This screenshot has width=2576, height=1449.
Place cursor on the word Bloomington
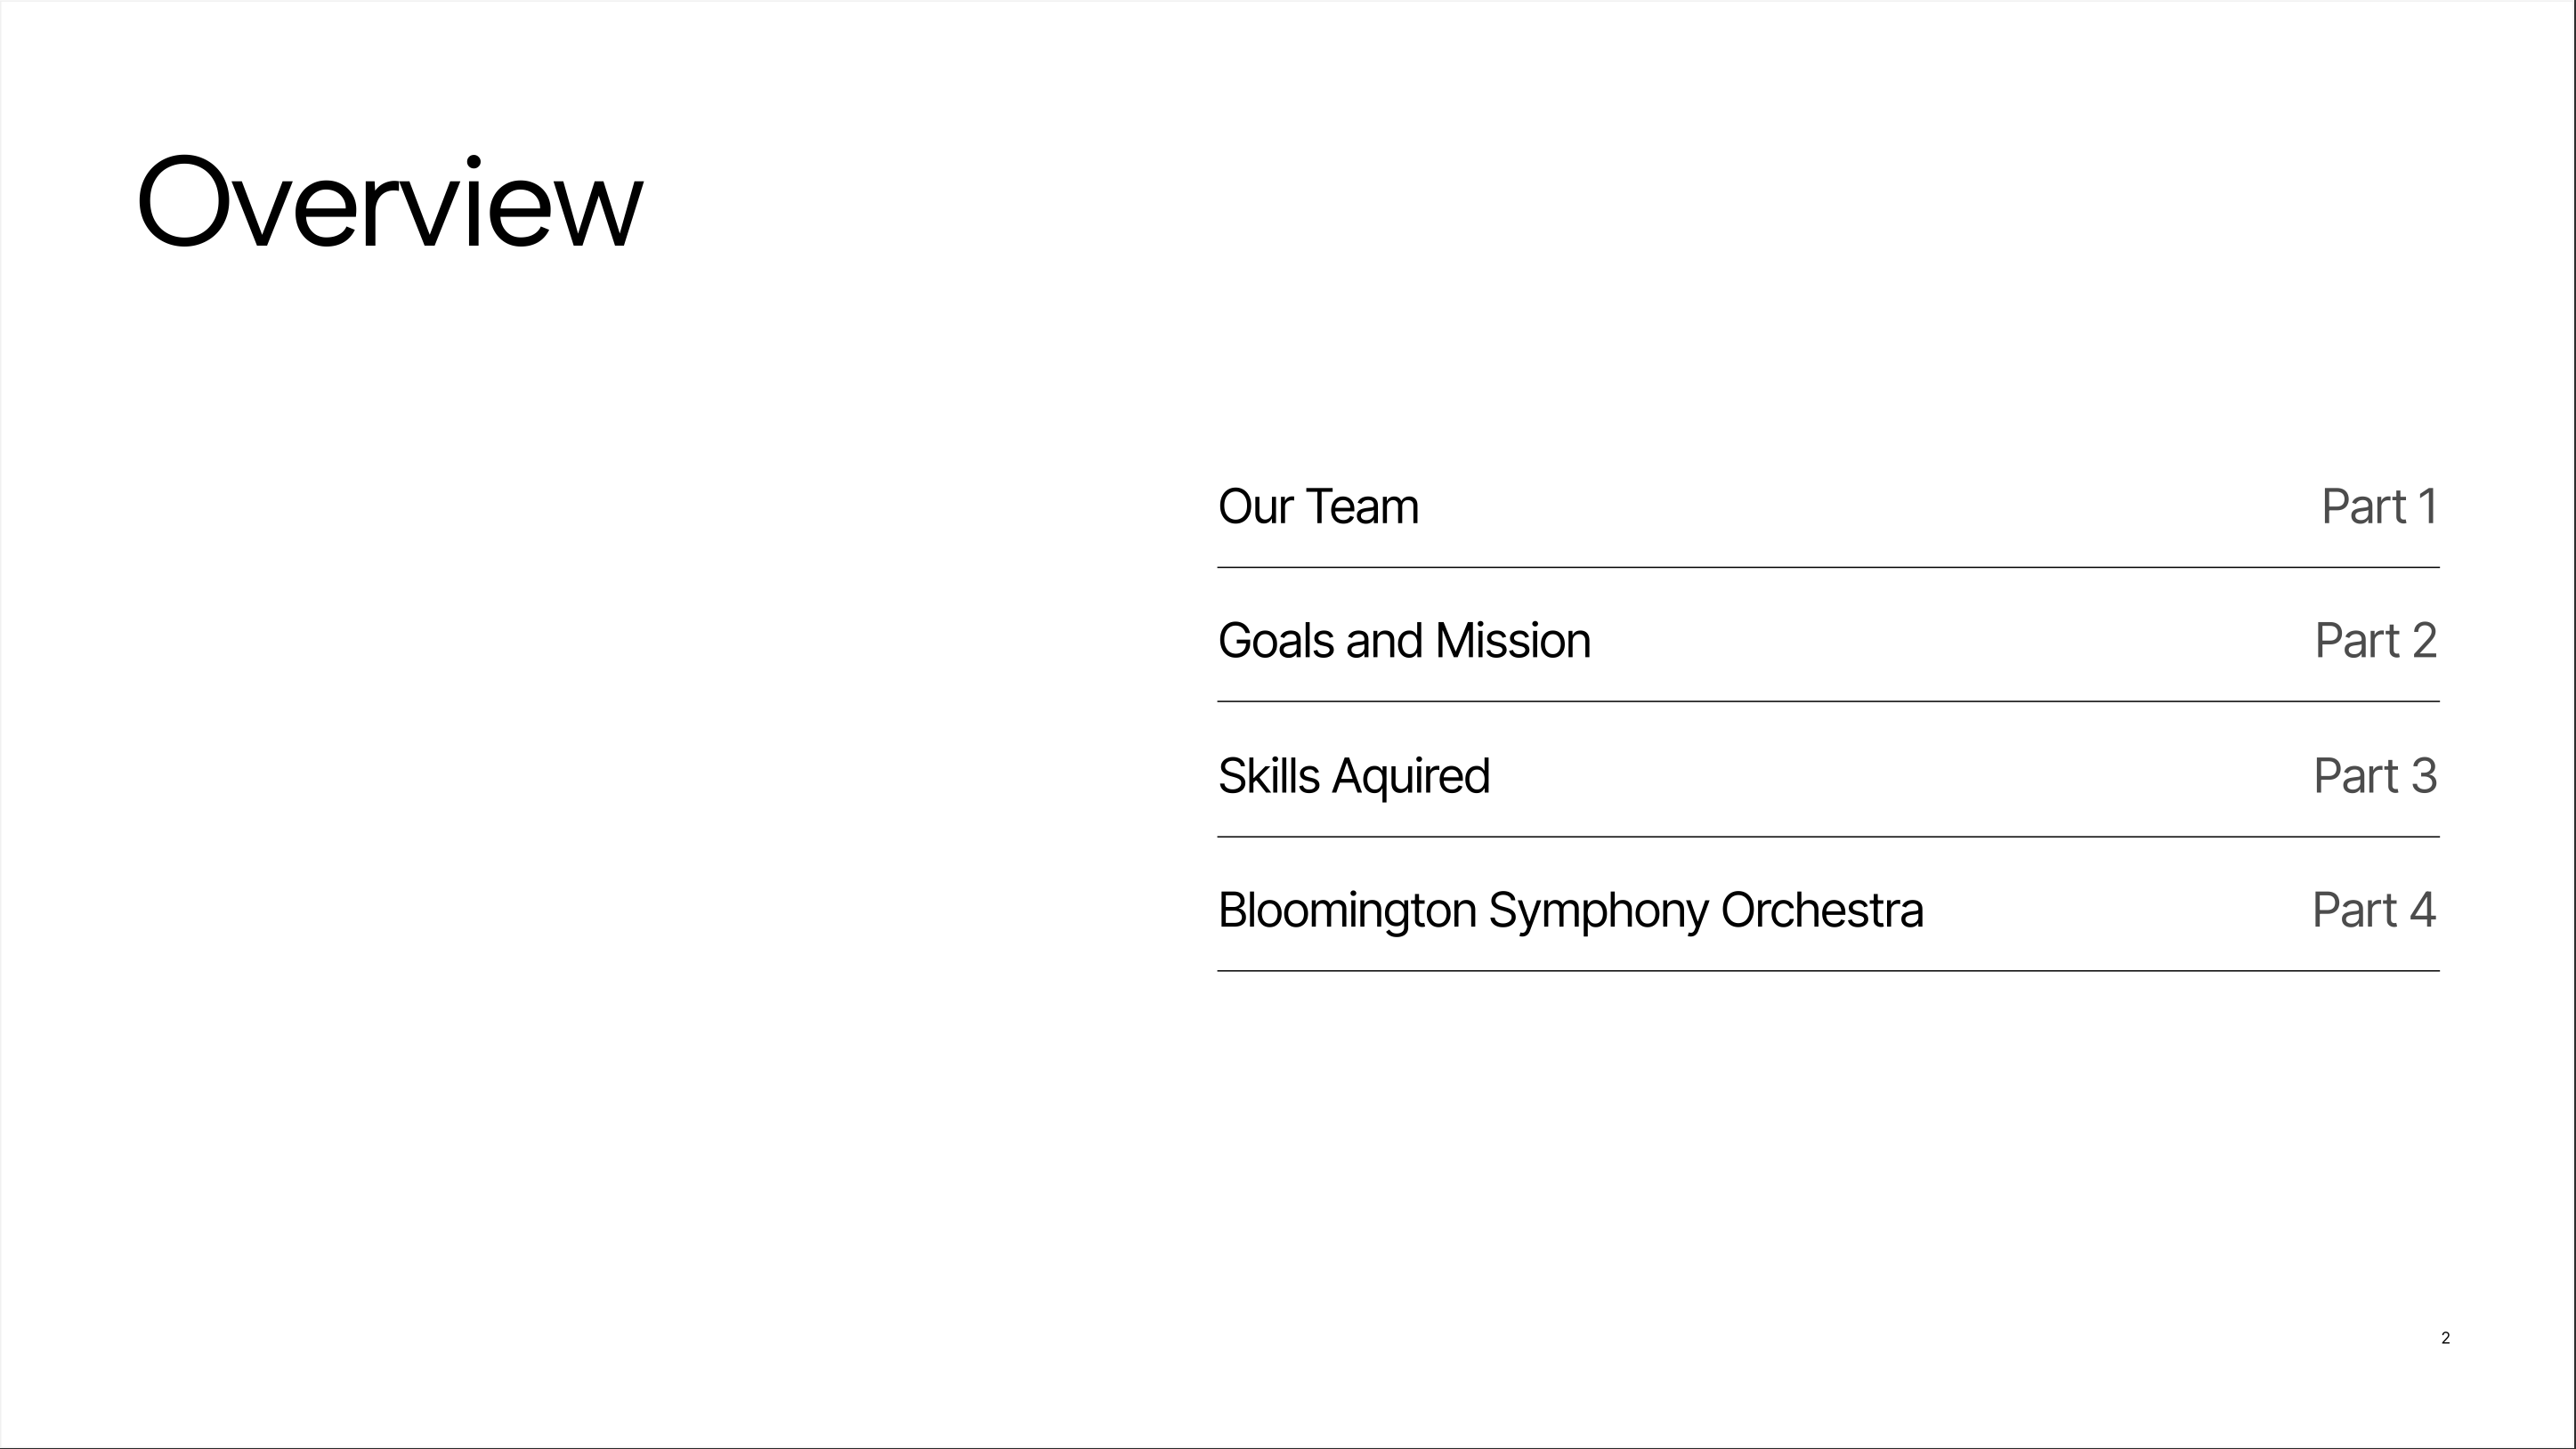click(1347, 911)
